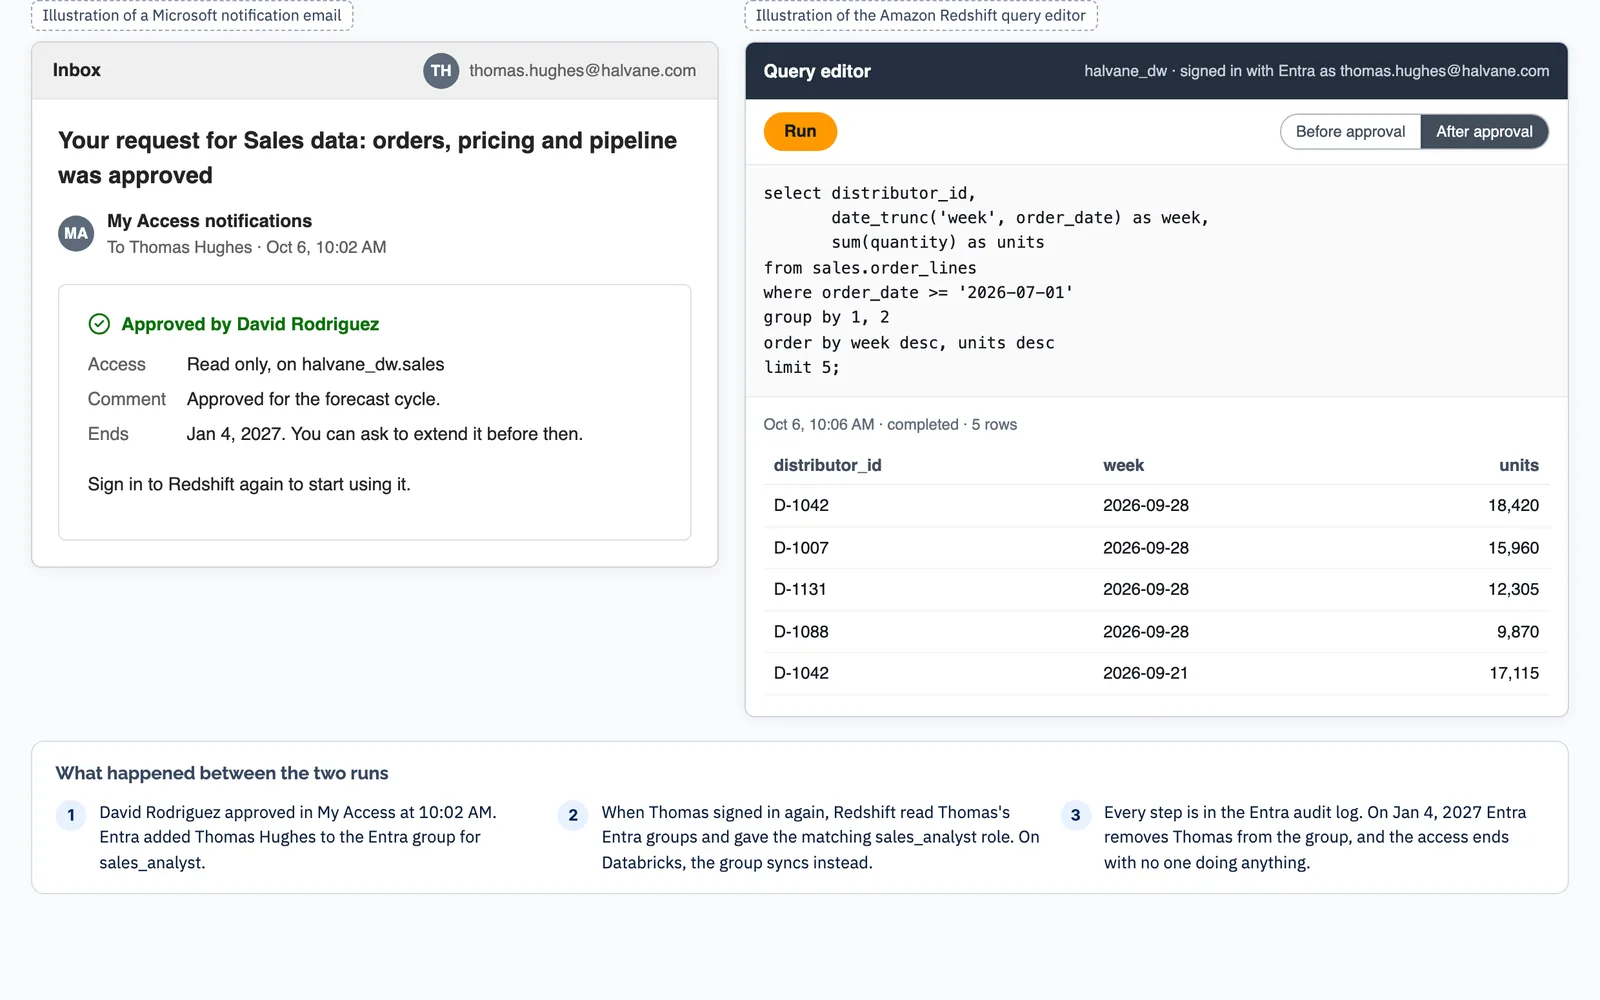Click the My Access notifications sender name
The height and width of the screenshot is (1000, 1600).
point(209,221)
